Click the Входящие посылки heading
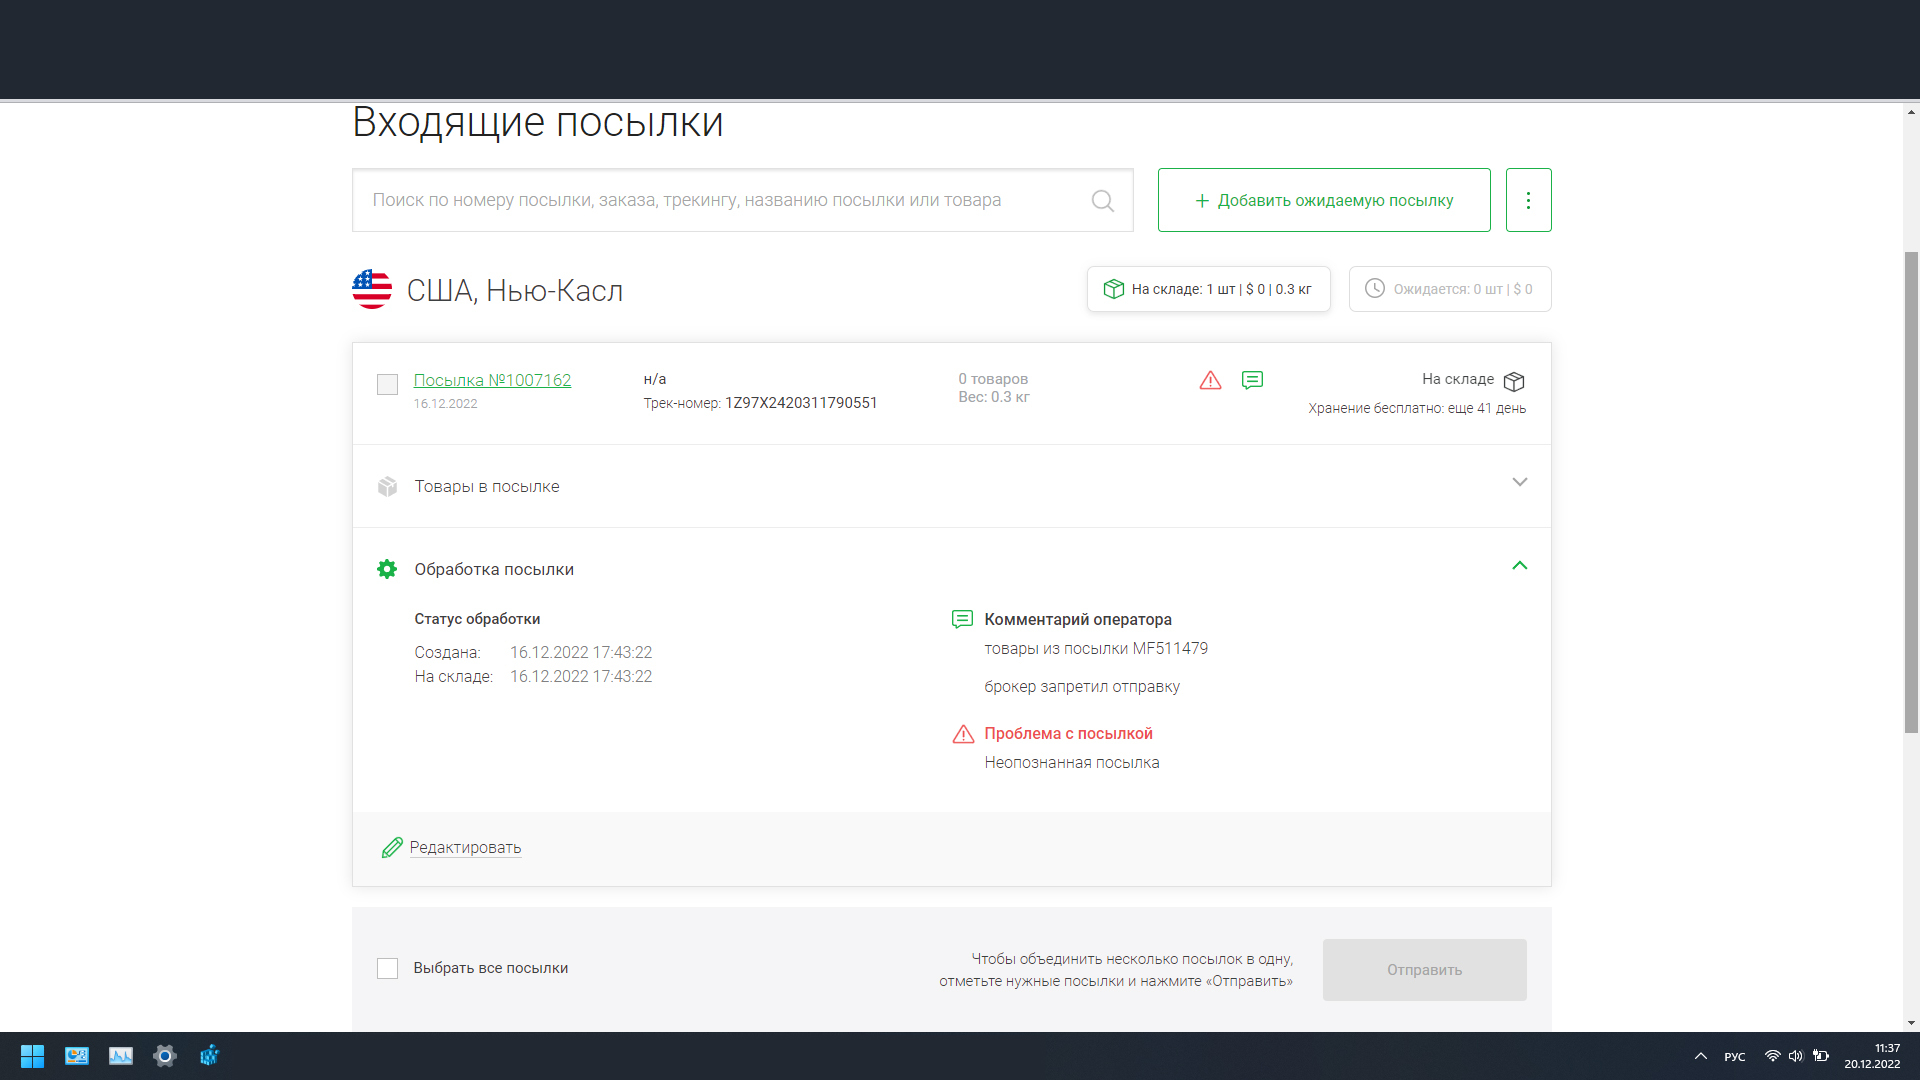 click(538, 123)
